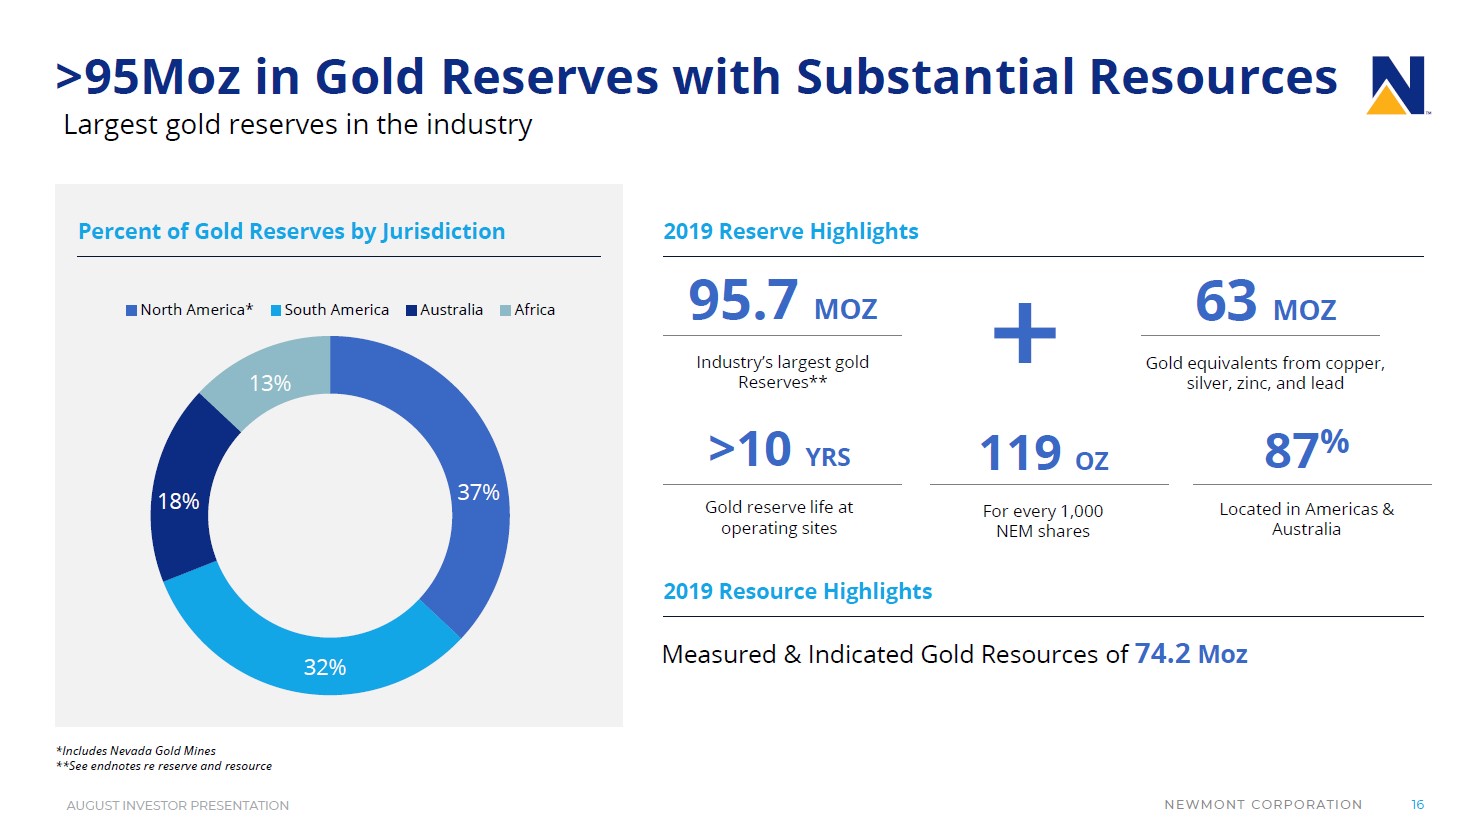Click the Newmont logo in the top corner

point(1396,85)
